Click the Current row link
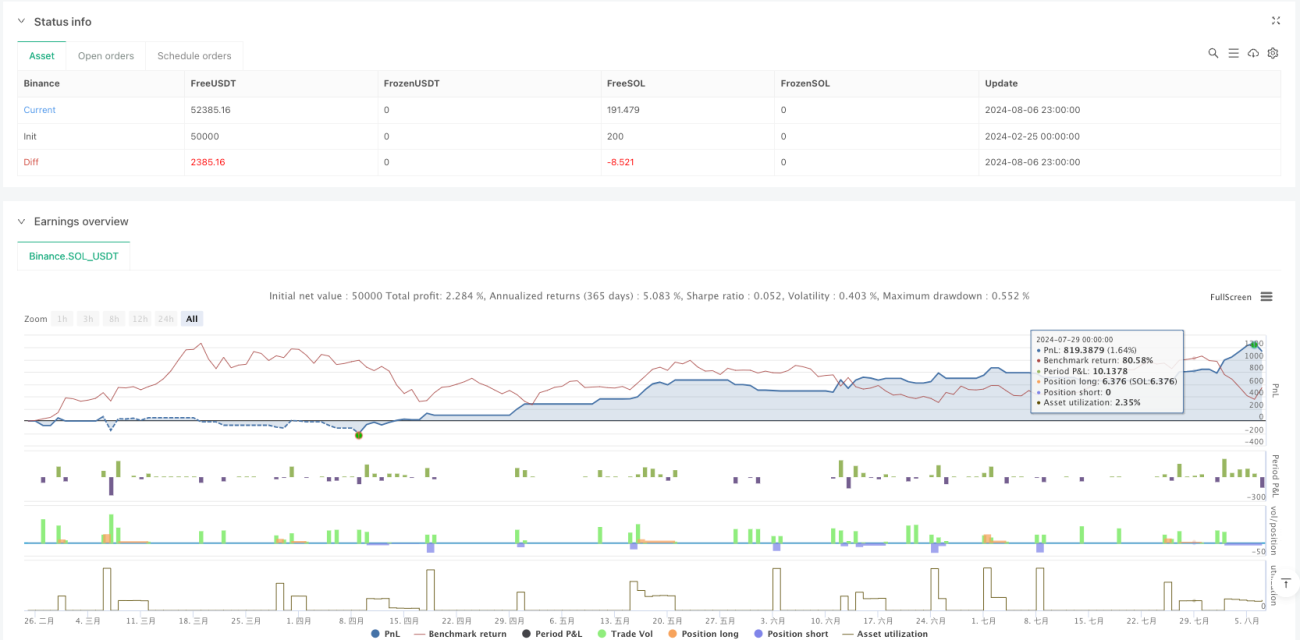 coord(40,110)
